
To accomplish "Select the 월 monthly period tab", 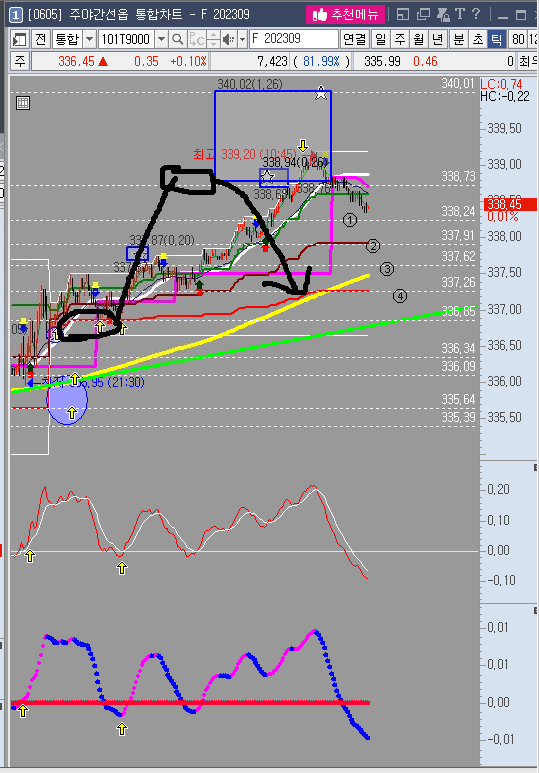I will pos(419,39).
